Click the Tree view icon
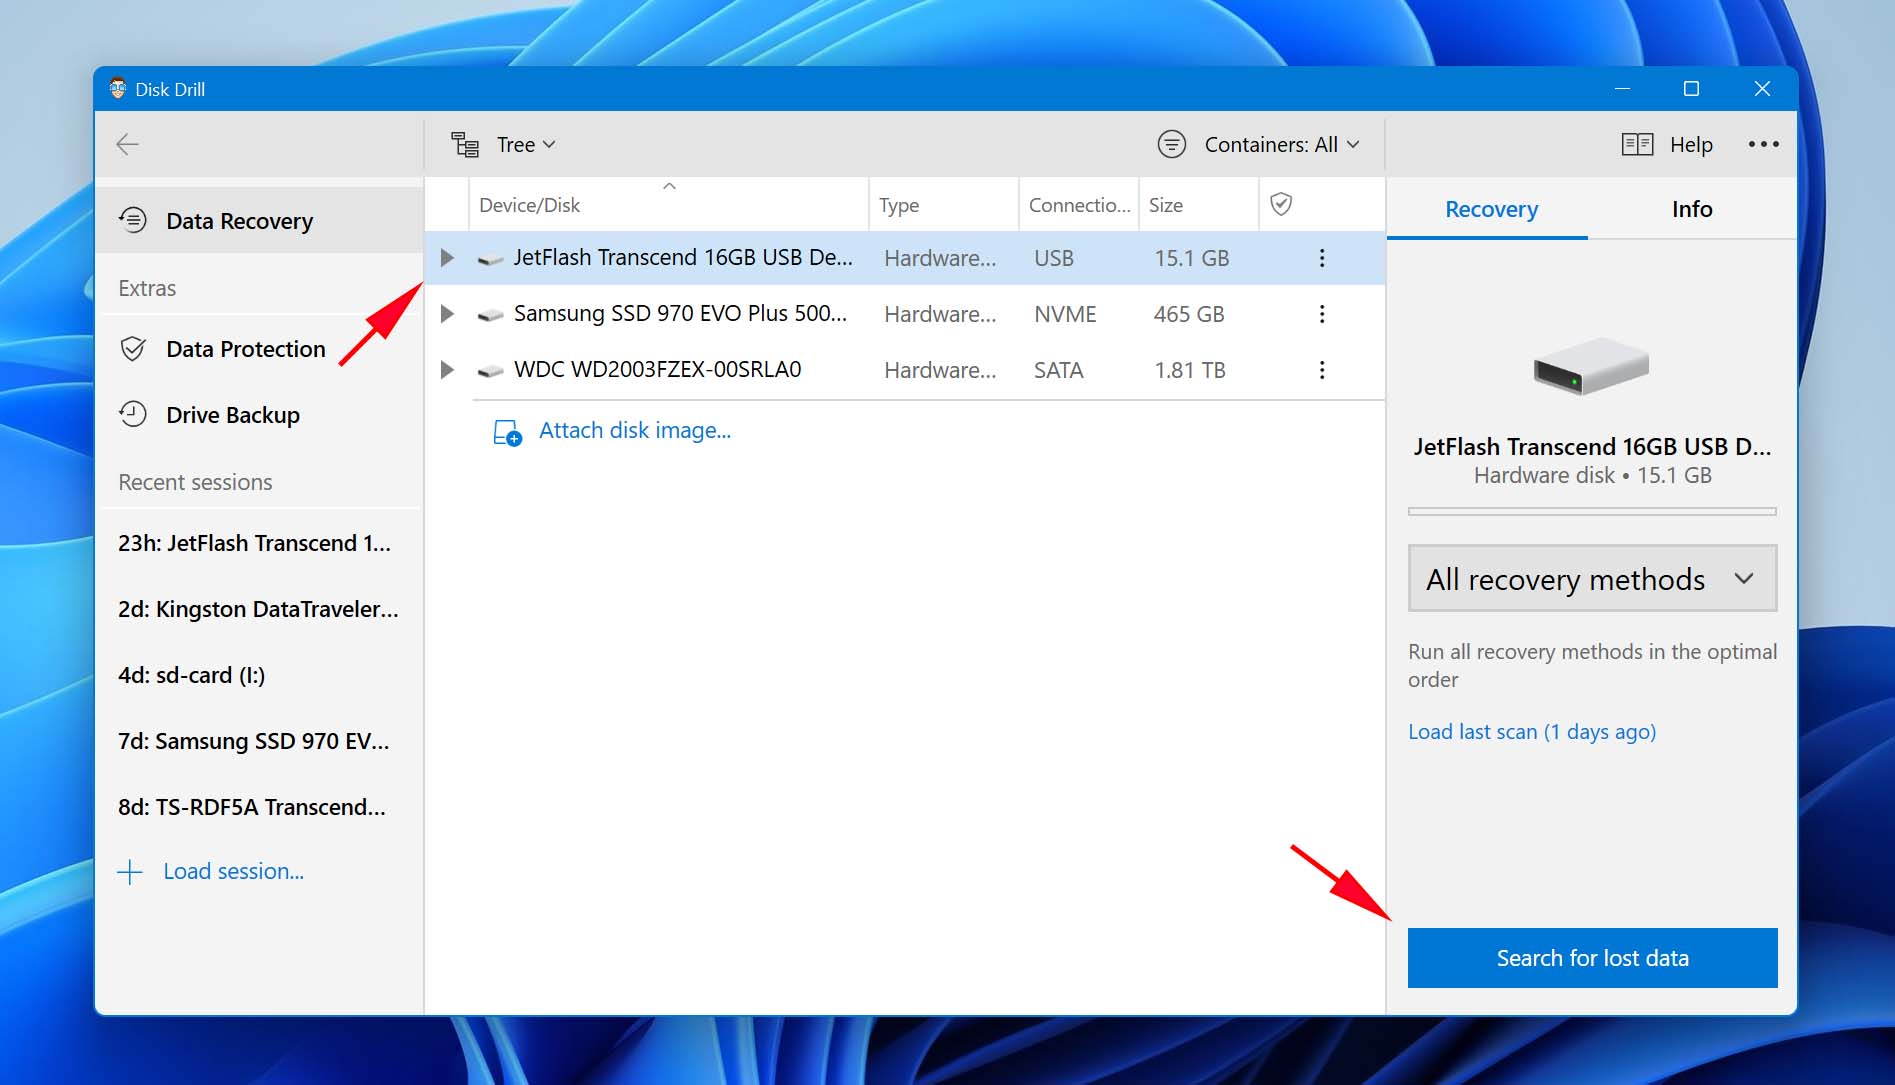Image resolution: width=1895 pixels, height=1085 pixels. click(465, 145)
